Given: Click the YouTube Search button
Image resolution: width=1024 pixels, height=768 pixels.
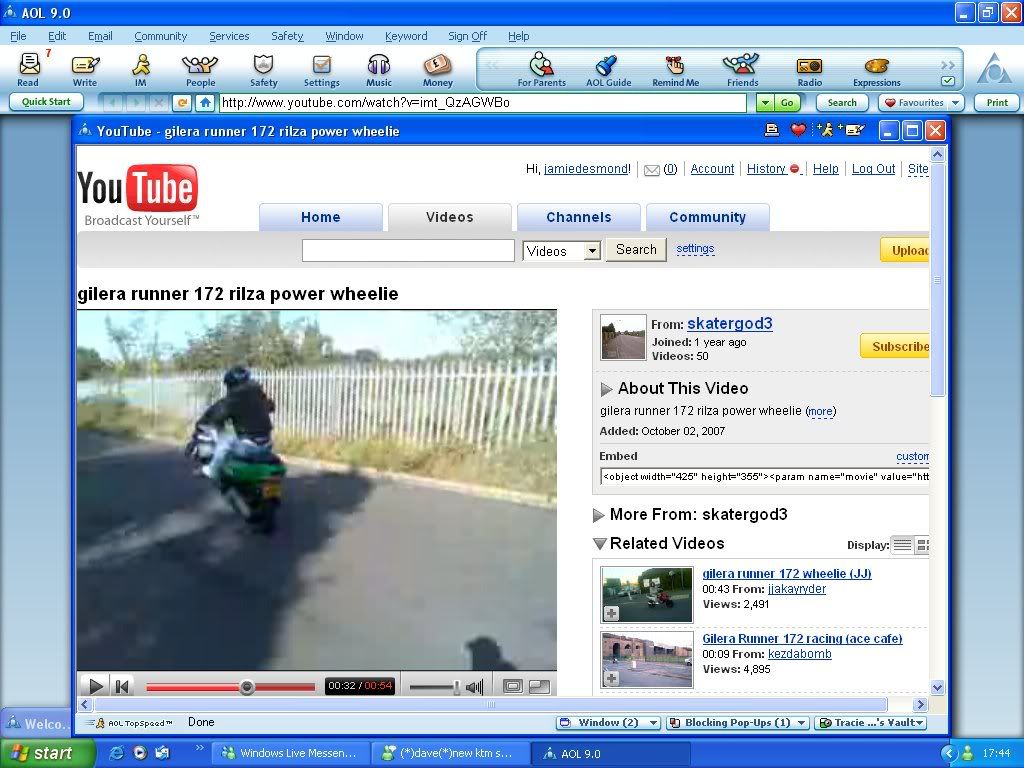Looking at the screenshot, I should [x=636, y=249].
